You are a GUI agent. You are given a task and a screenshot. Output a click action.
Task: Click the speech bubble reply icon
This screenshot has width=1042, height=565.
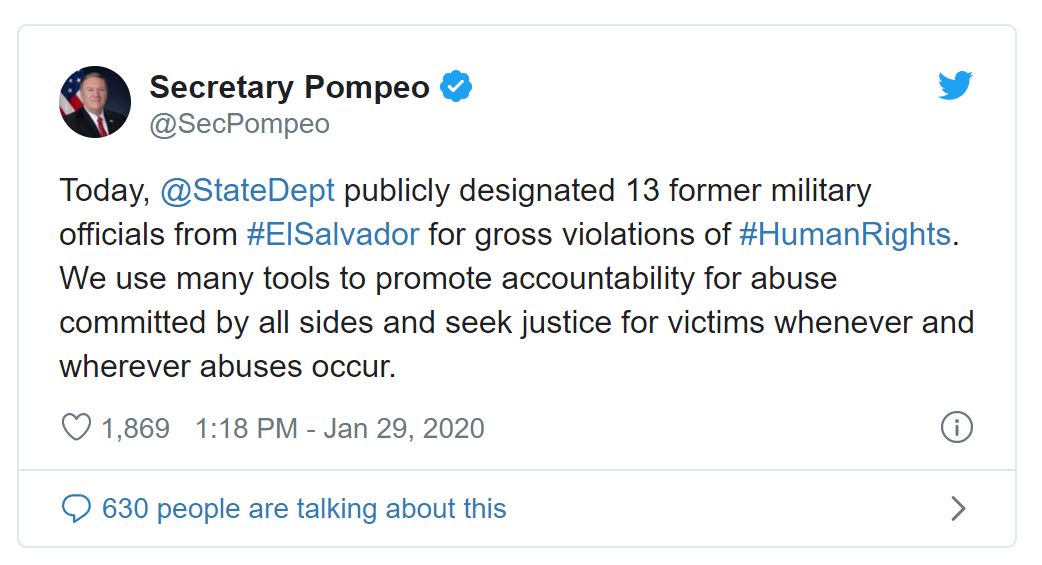tap(76, 509)
